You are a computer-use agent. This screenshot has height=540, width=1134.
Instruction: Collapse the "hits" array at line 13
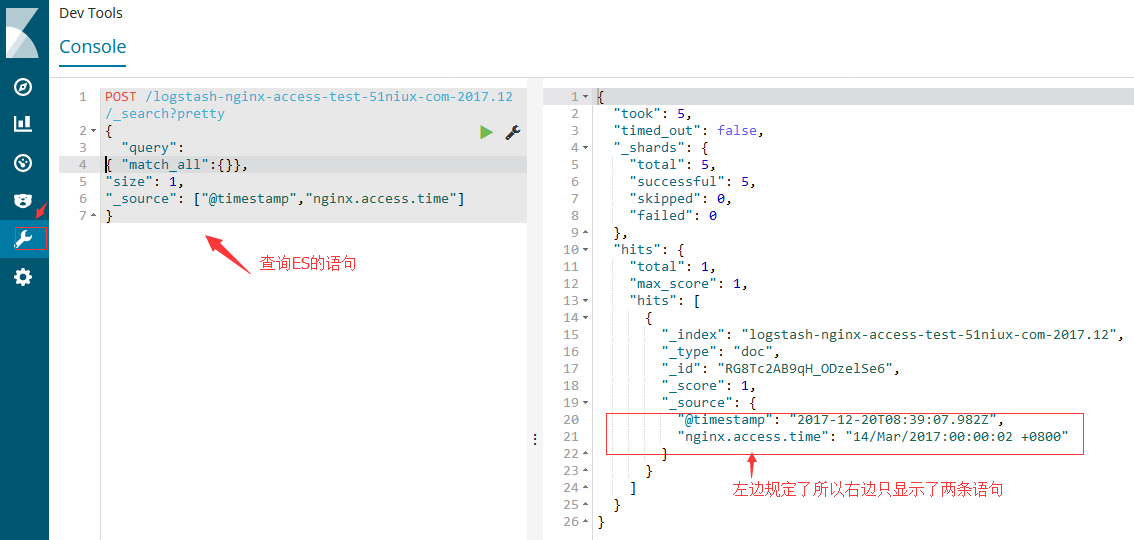[x=585, y=301]
